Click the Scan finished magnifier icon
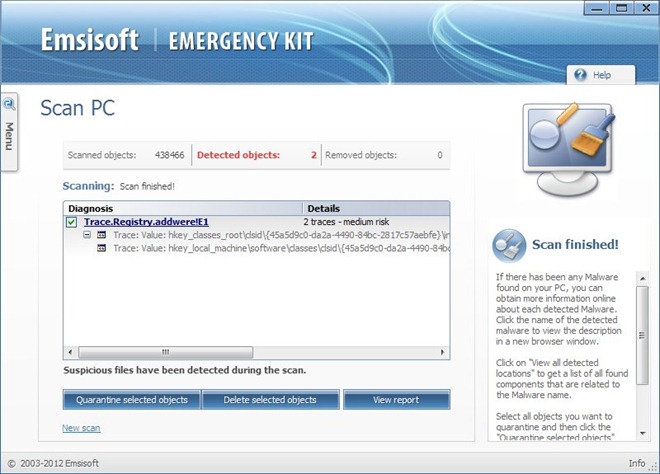The height and width of the screenshot is (474, 660). [x=509, y=246]
